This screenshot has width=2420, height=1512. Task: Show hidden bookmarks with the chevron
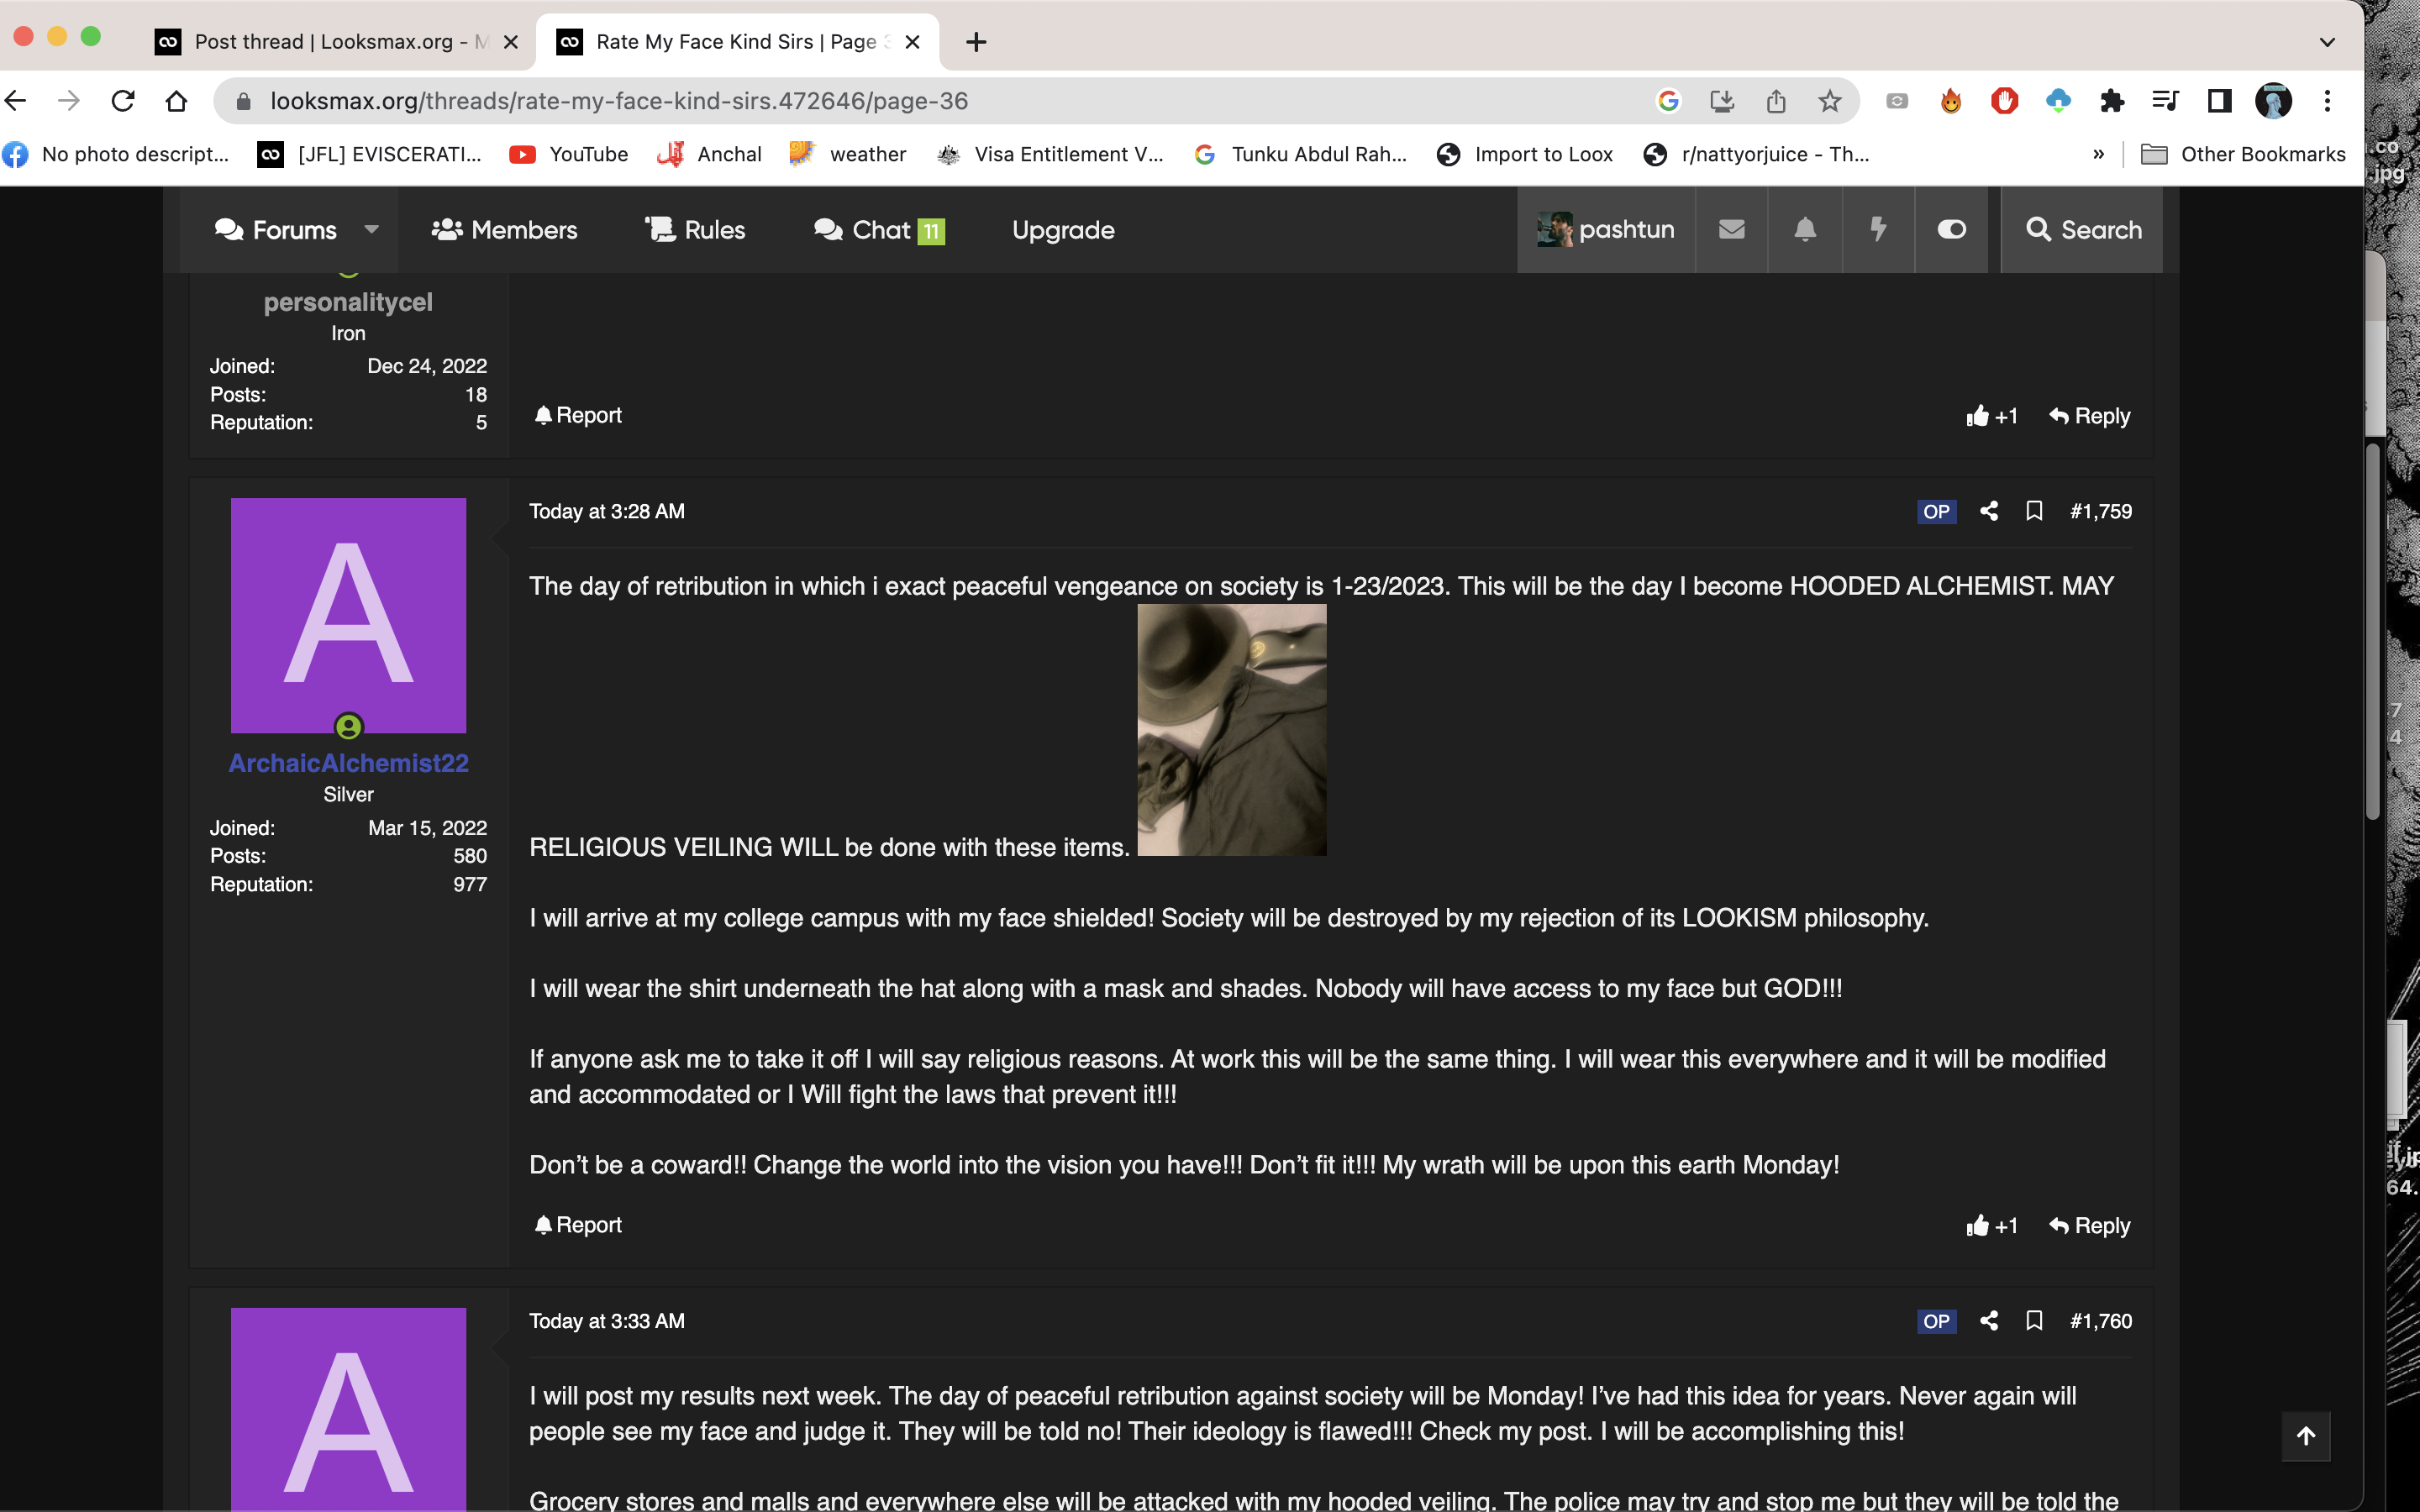click(x=2098, y=154)
